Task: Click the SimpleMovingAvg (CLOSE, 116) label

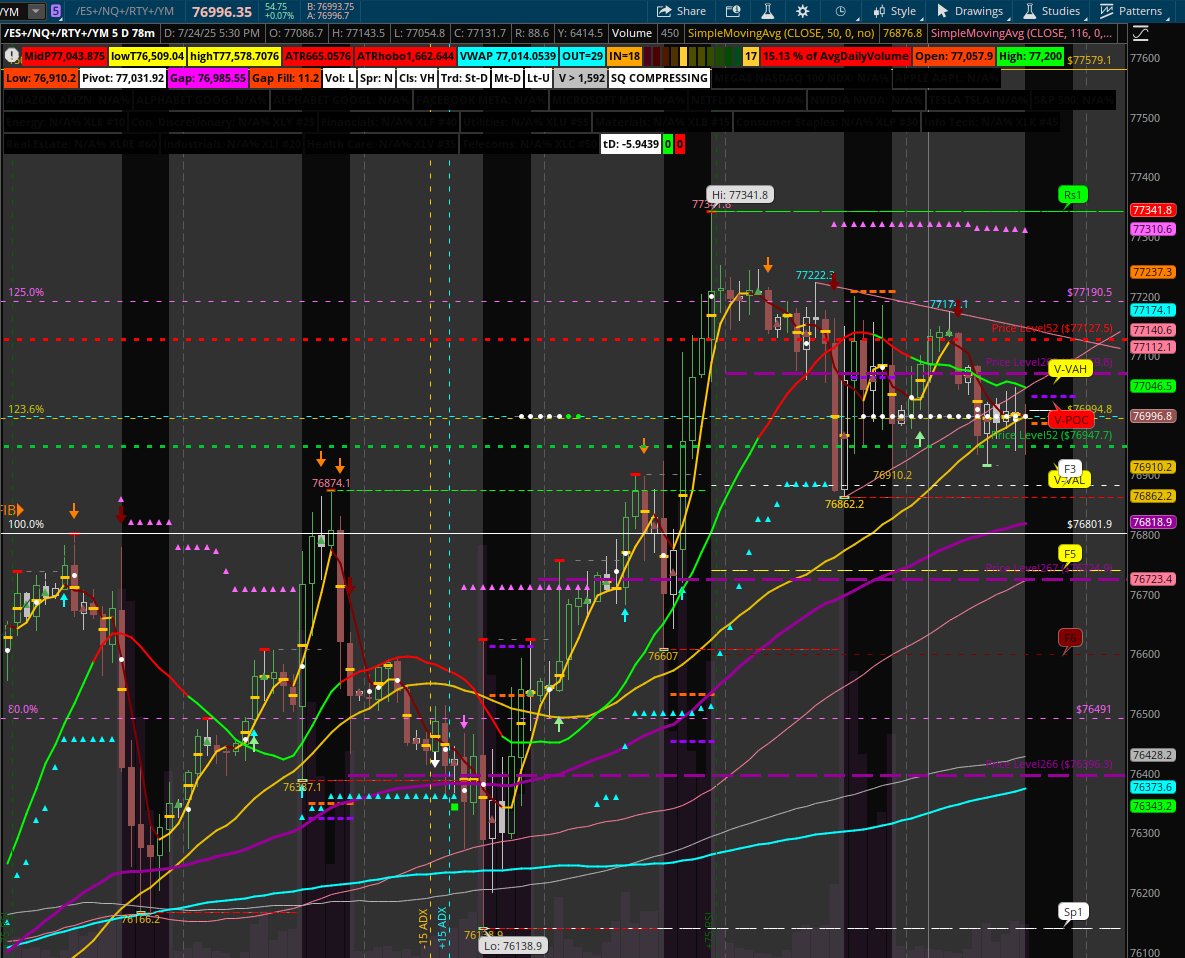Action: click(1021, 33)
